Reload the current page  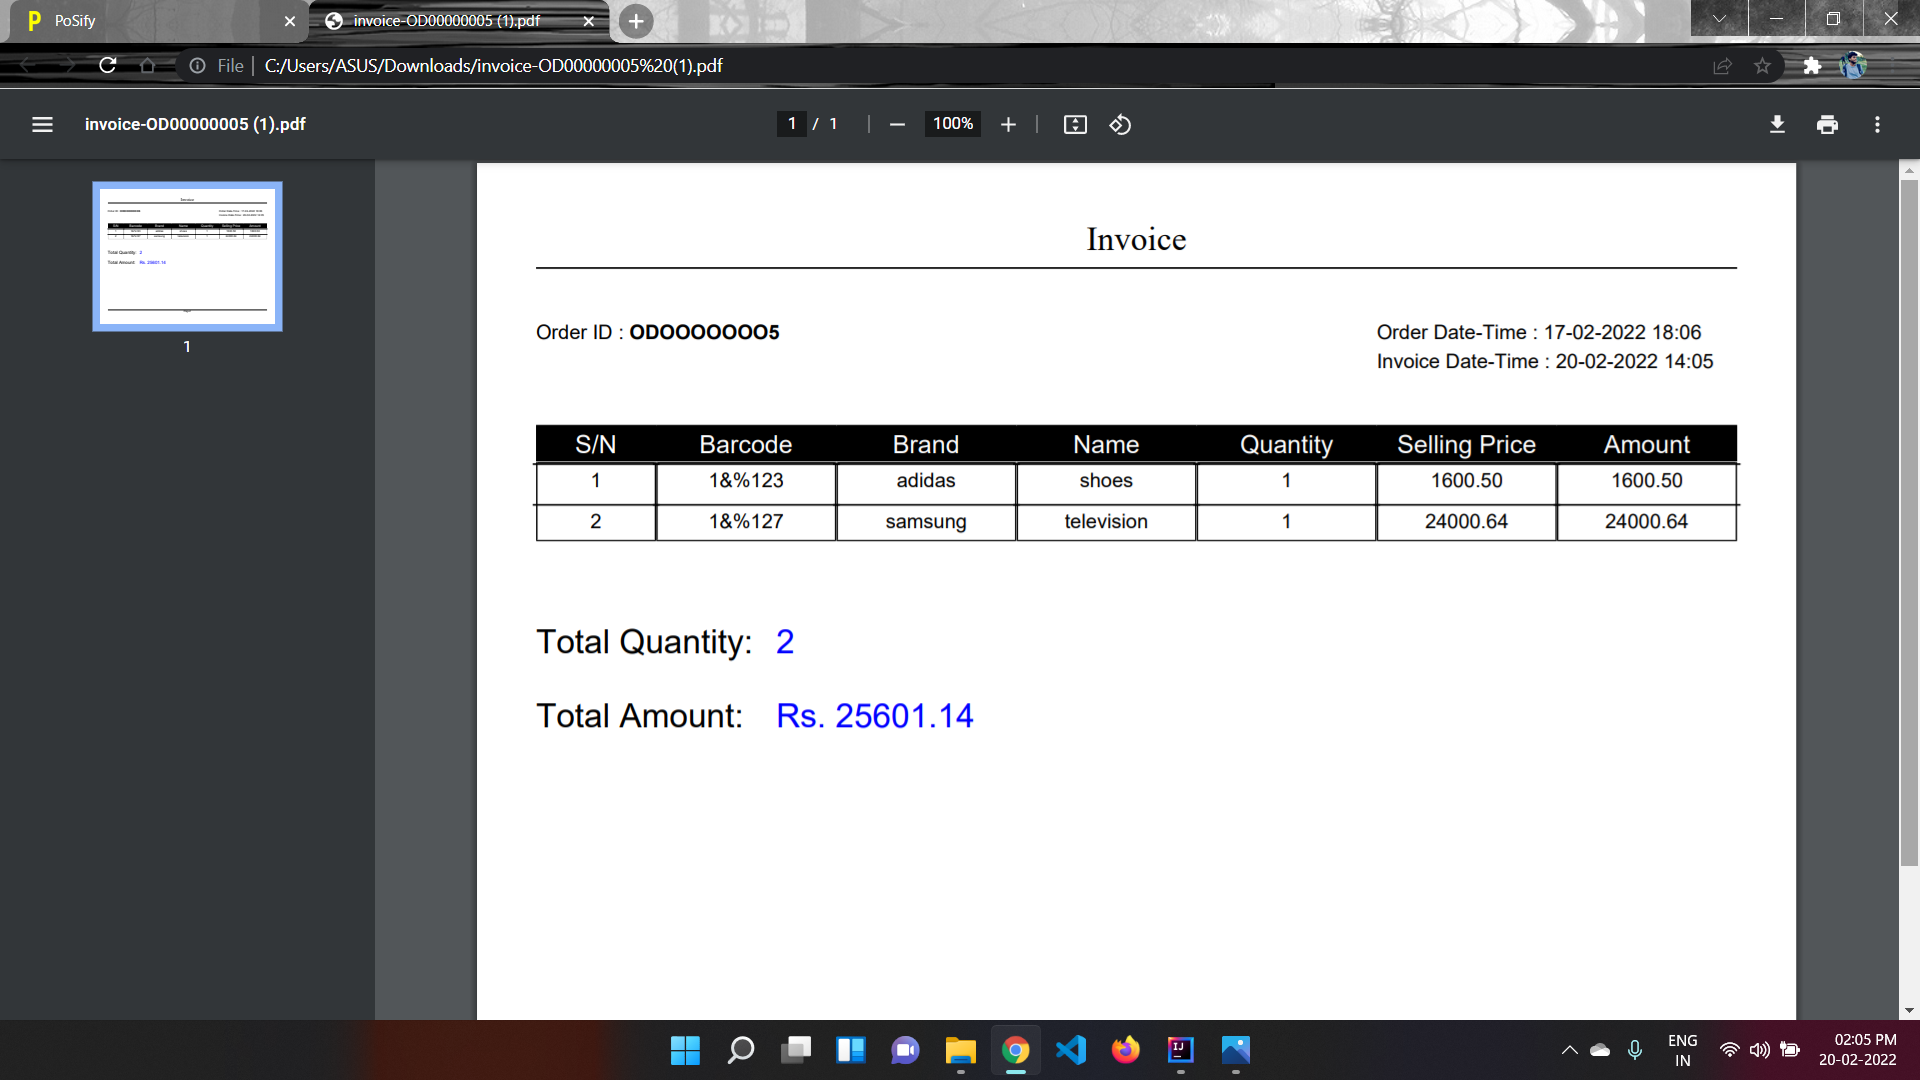coord(108,66)
